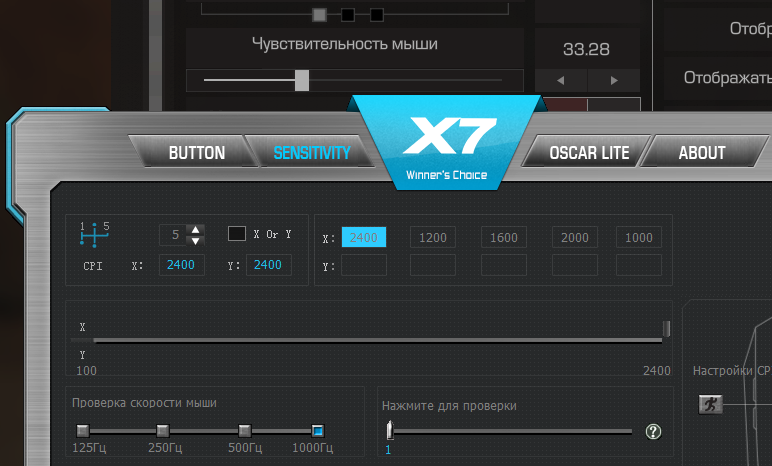Click the empty Y cell under 1200
The width and height of the screenshot is (772, 466).
click(433, 266)
